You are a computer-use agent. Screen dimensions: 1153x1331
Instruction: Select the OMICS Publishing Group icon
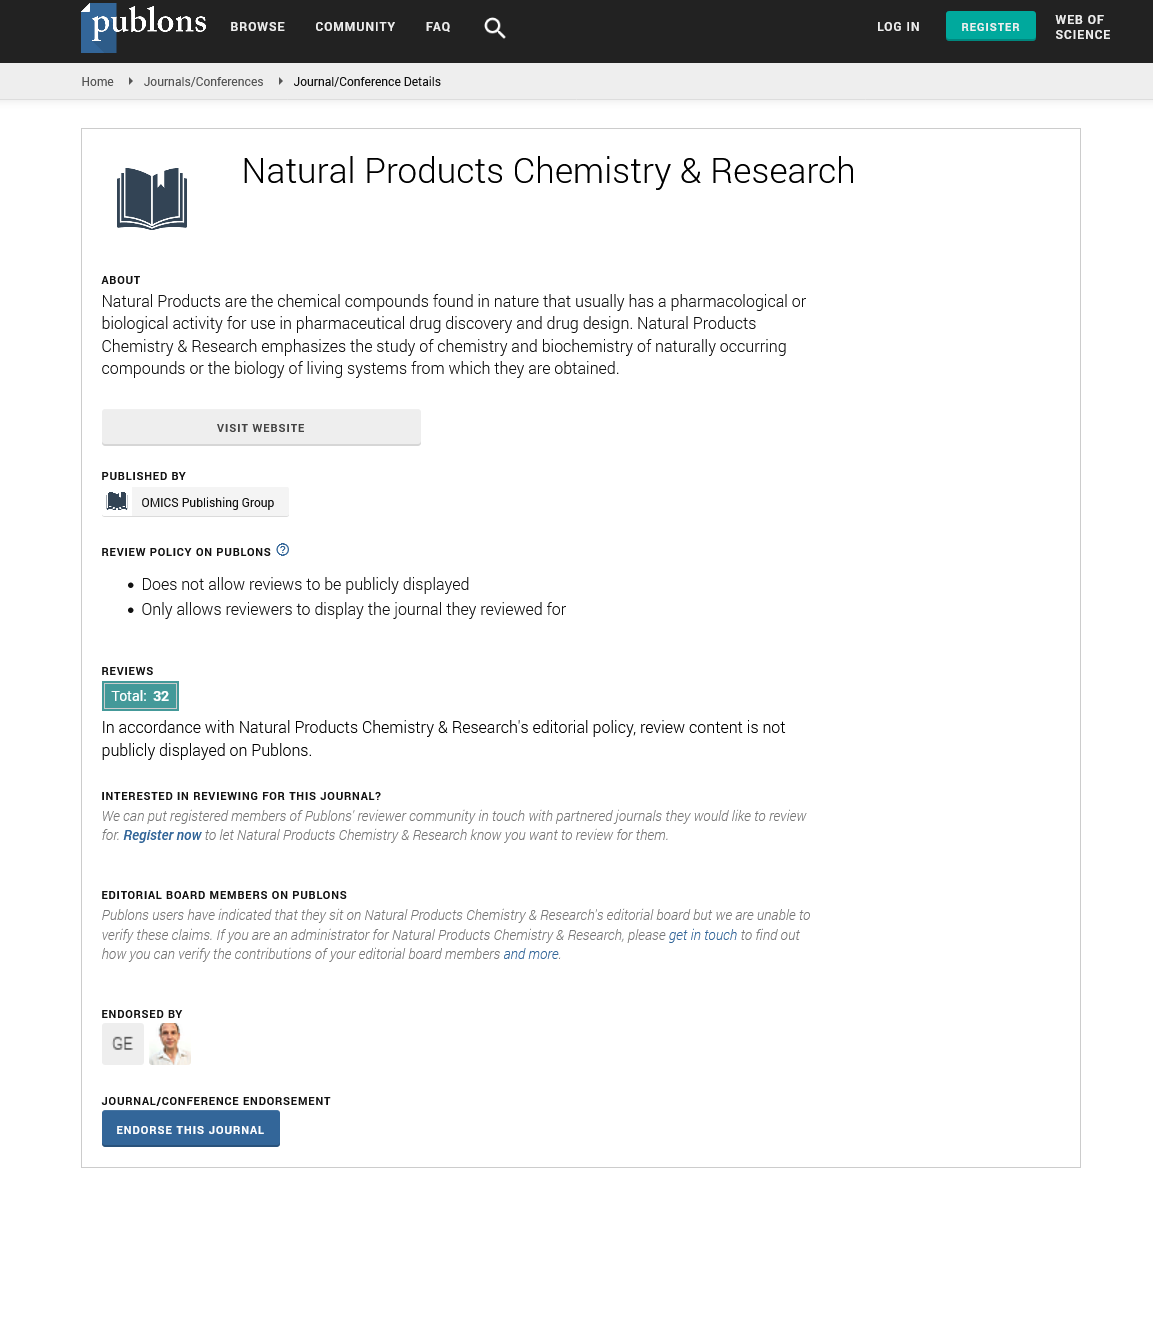(117, 500)
